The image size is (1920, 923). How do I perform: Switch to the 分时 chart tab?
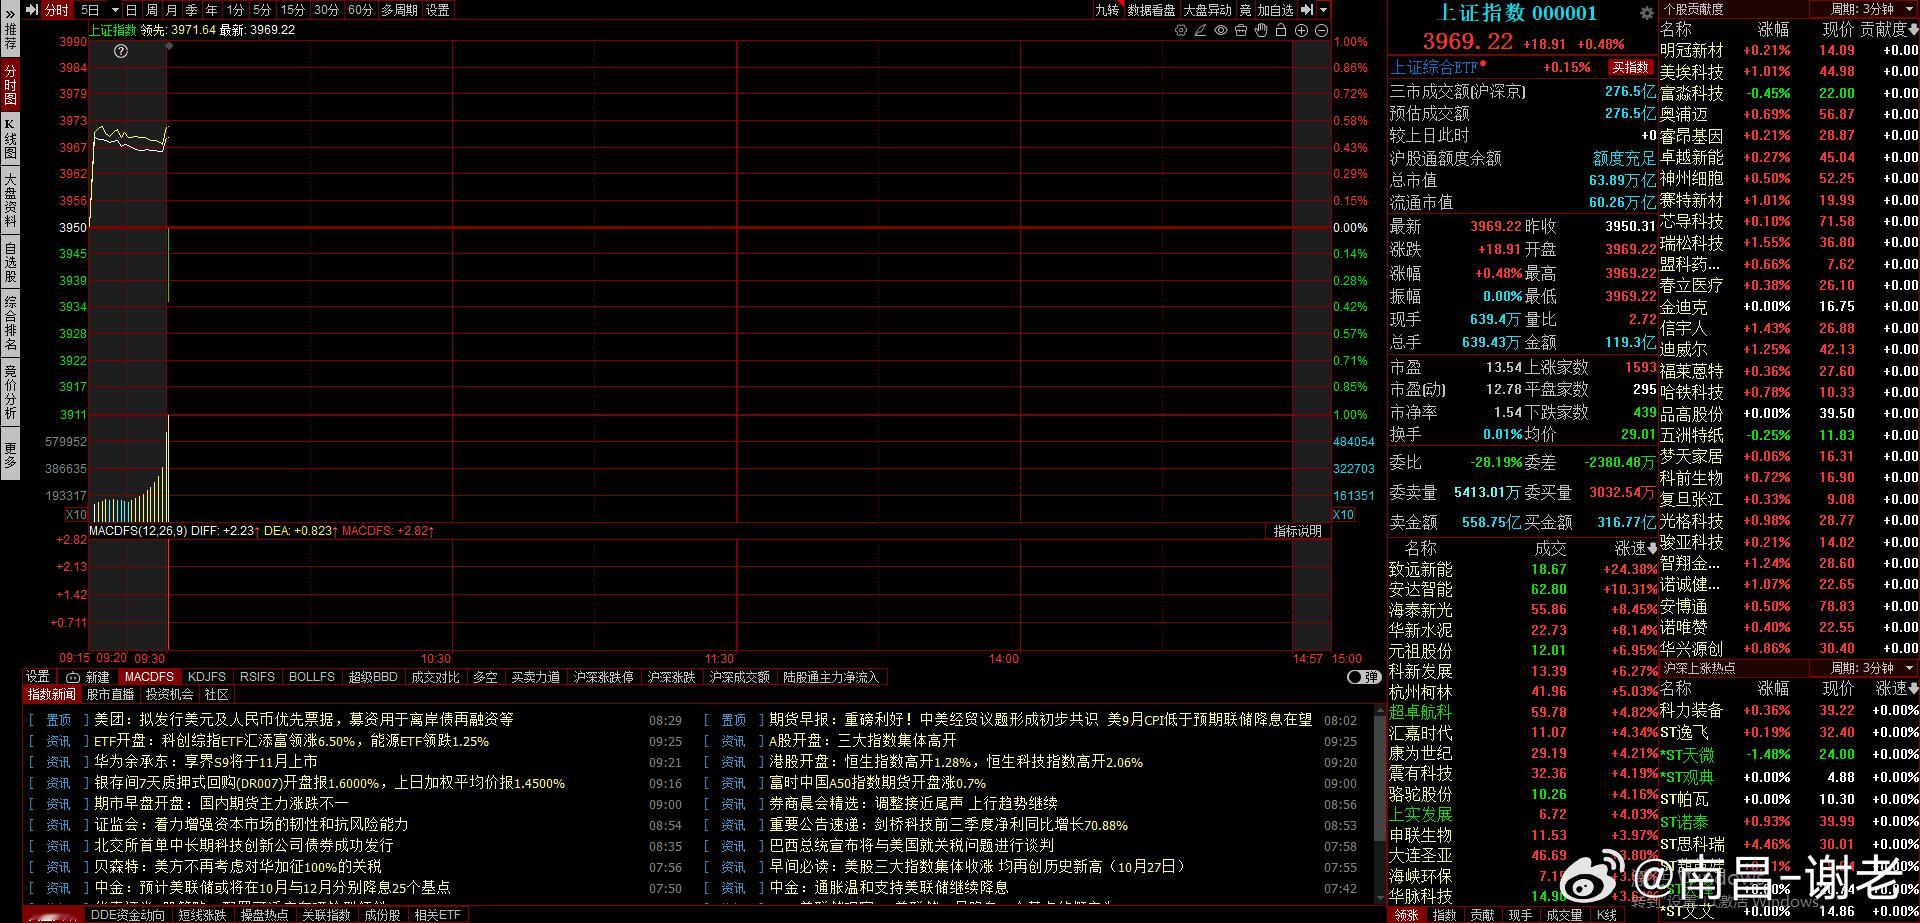tap(56, 10)
